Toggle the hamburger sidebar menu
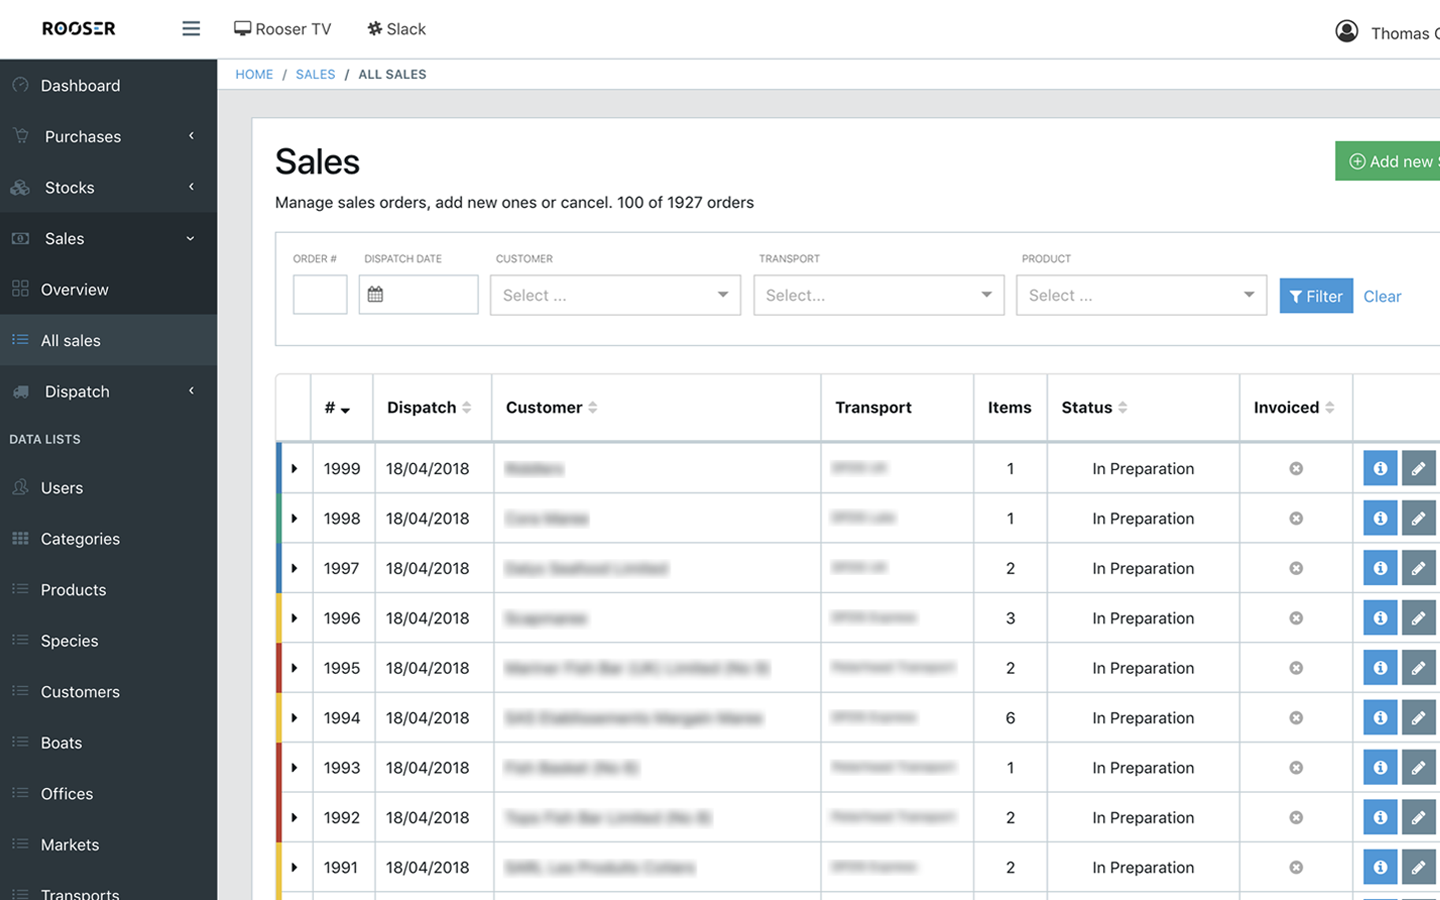The width and height of the screenshot is (1440, 900). point(191,29)
